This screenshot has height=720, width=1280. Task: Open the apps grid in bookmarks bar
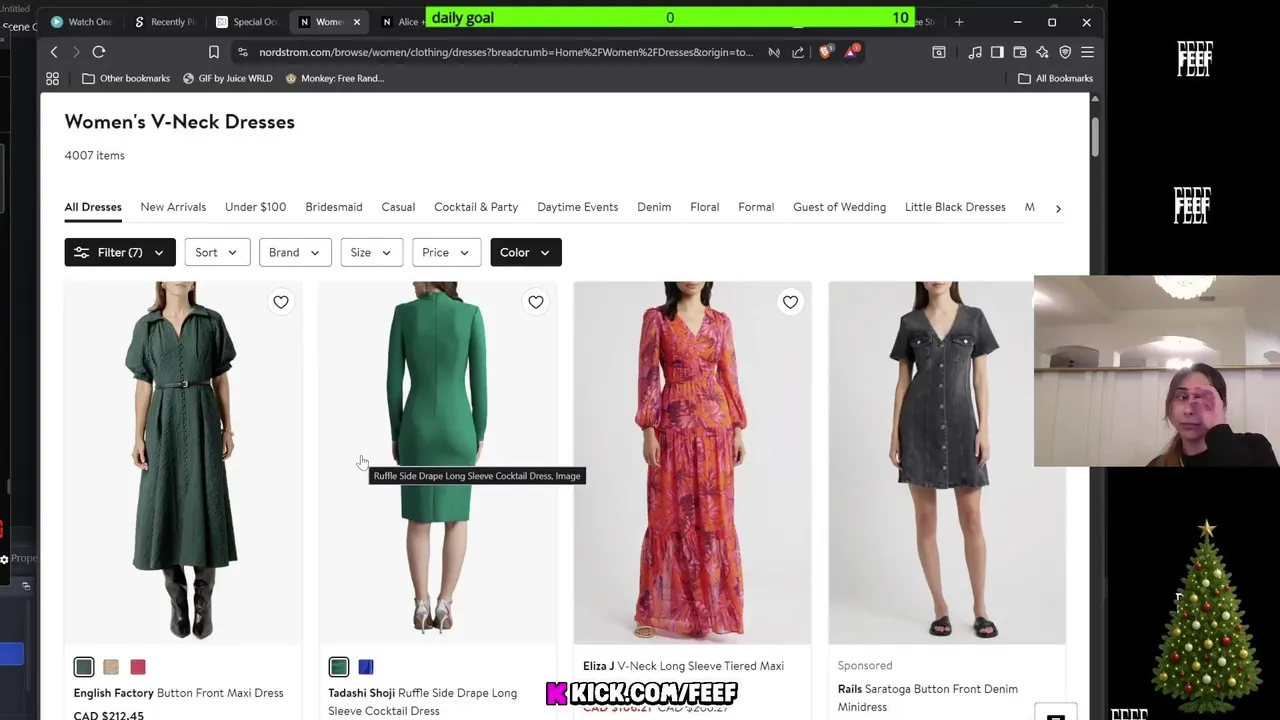53,78
